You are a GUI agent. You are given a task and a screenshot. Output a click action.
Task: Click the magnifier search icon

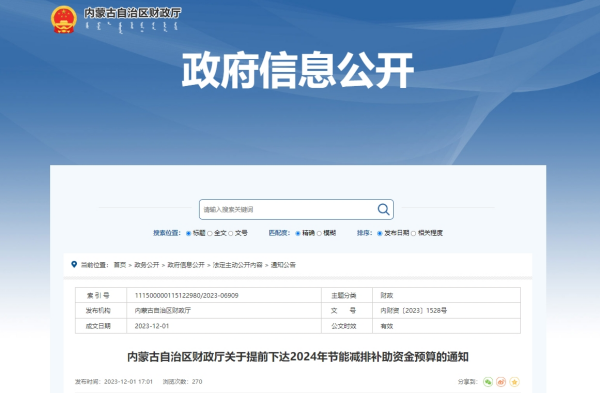[x=383, y=209]
